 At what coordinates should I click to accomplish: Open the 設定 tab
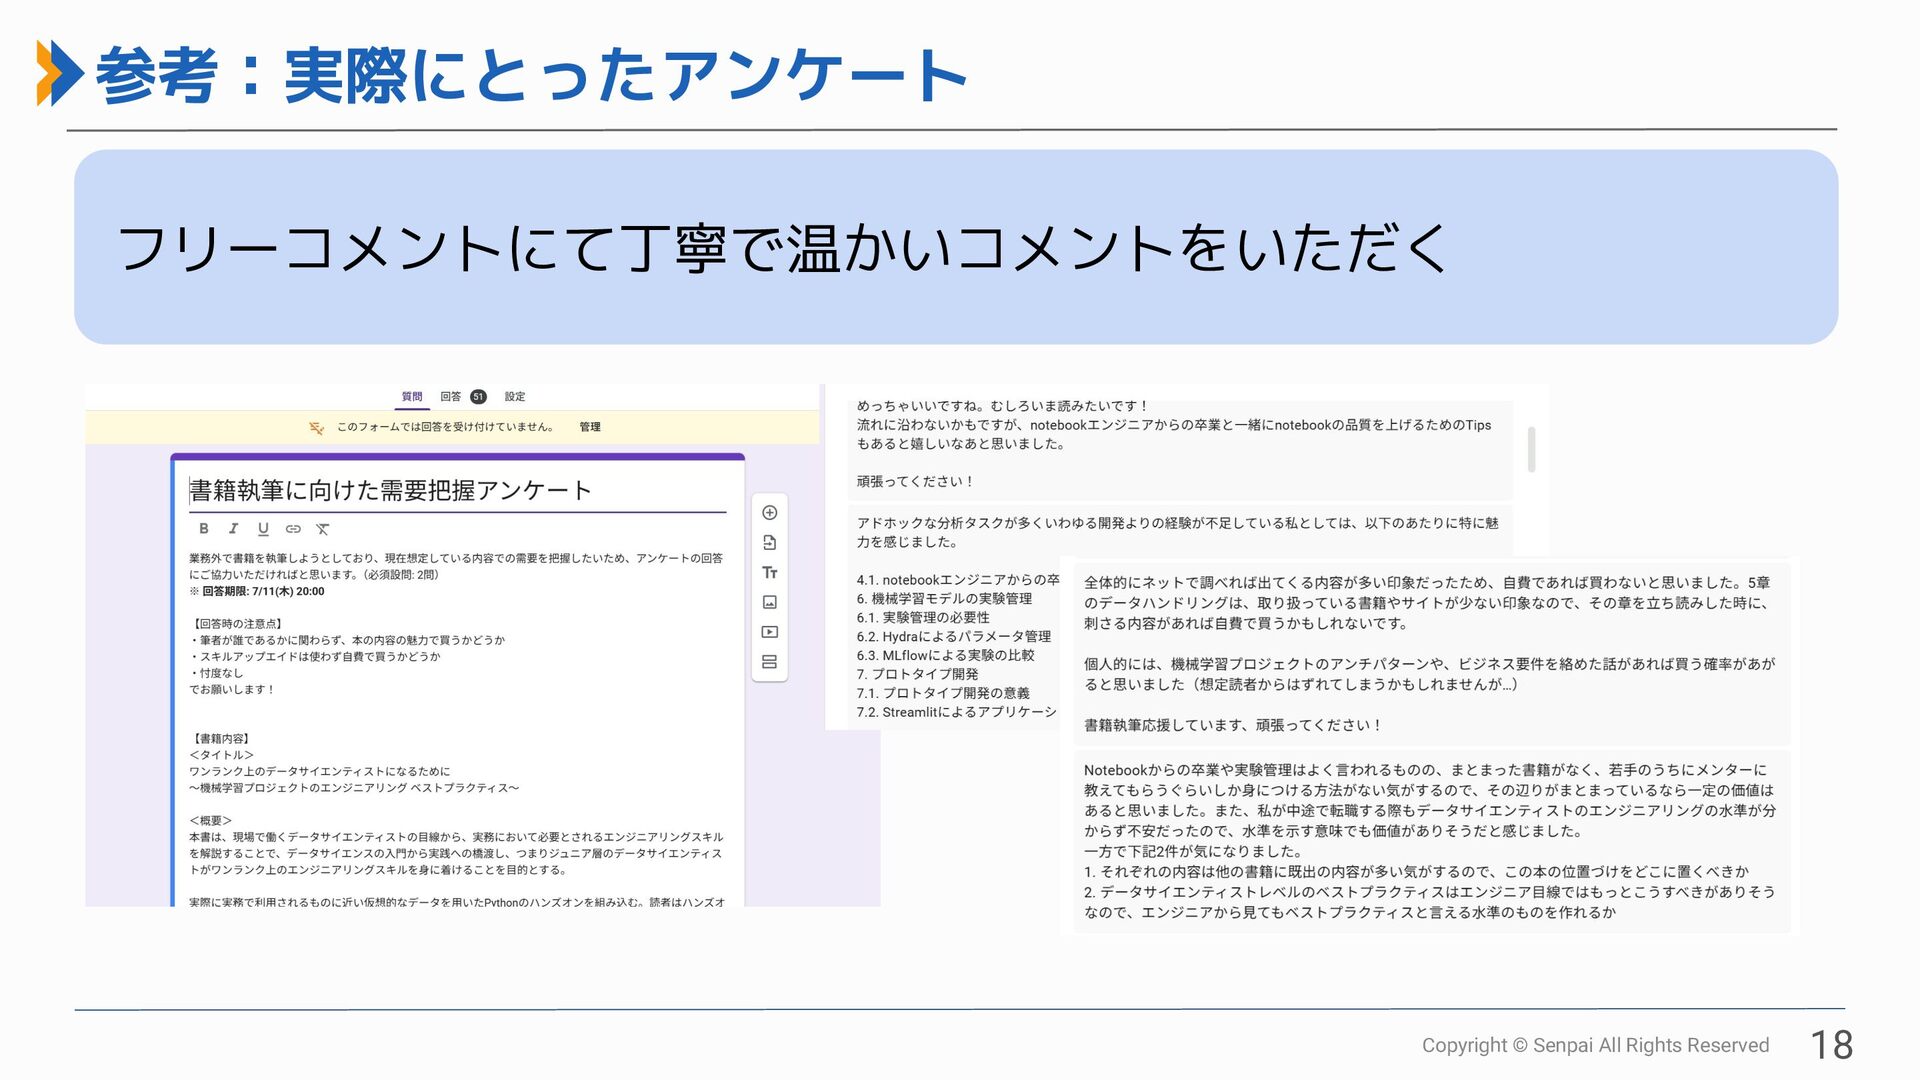coord(515,397)
